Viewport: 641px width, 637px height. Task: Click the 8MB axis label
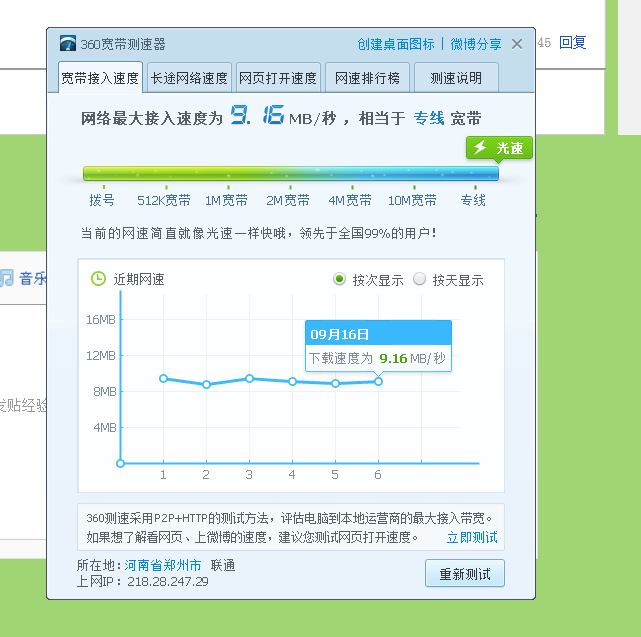click(x=105, y=392)
